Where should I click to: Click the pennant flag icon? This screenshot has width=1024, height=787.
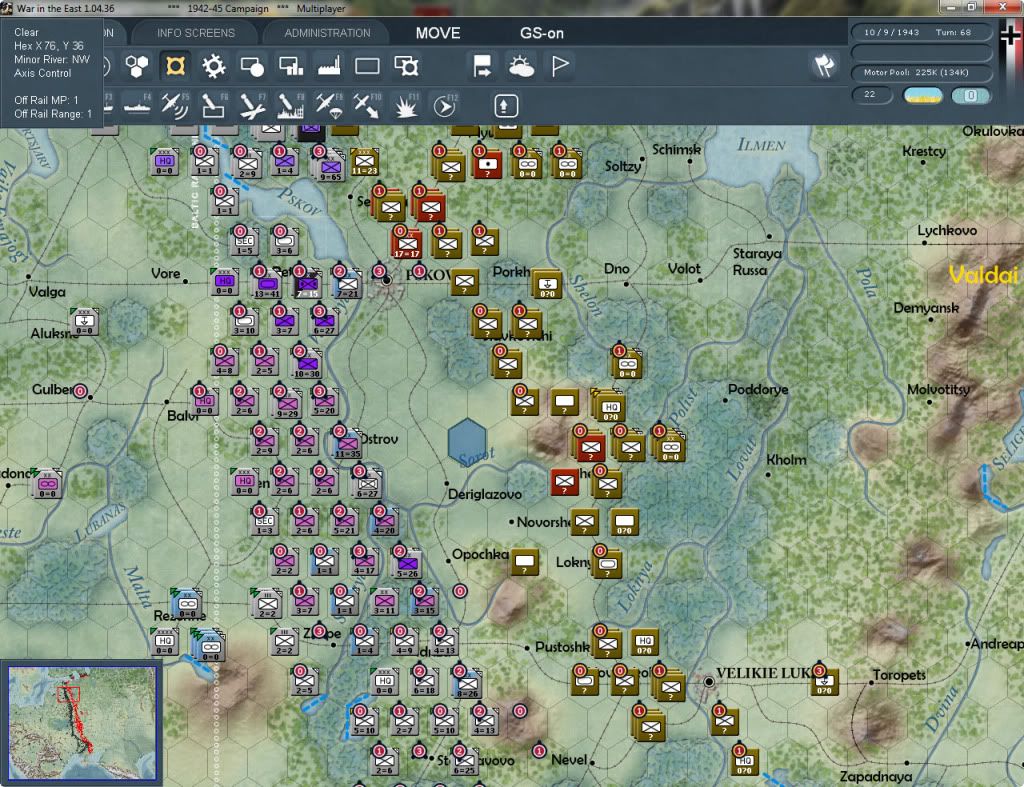pos(560,66)
